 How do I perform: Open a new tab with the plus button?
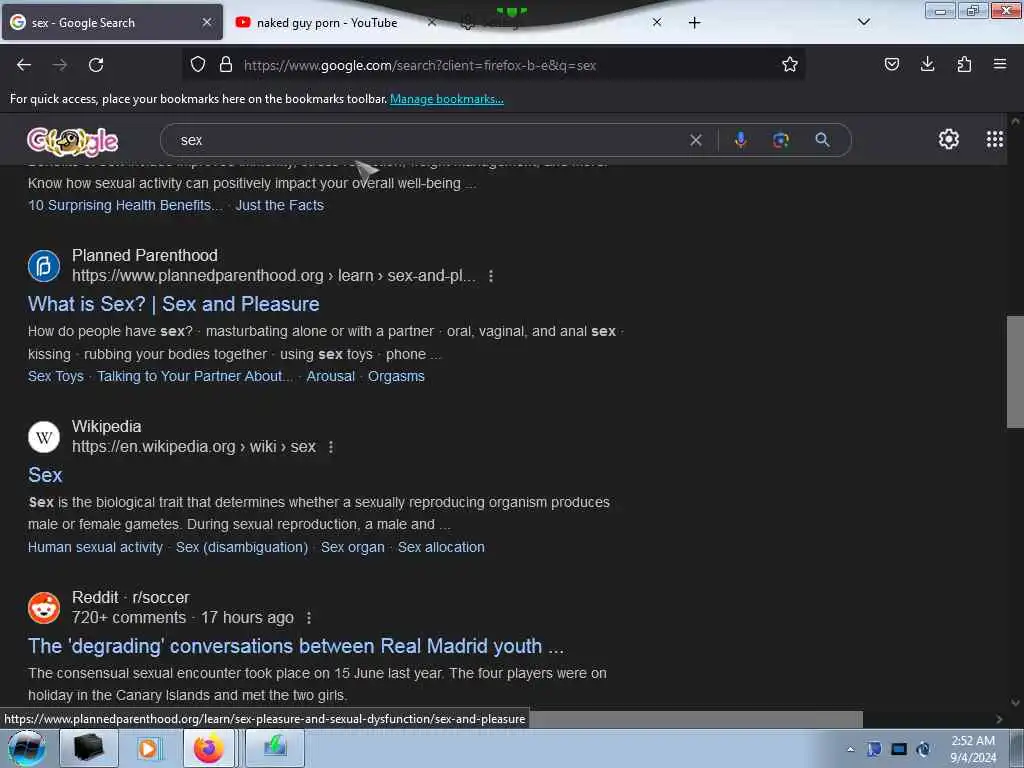(694, 23)
